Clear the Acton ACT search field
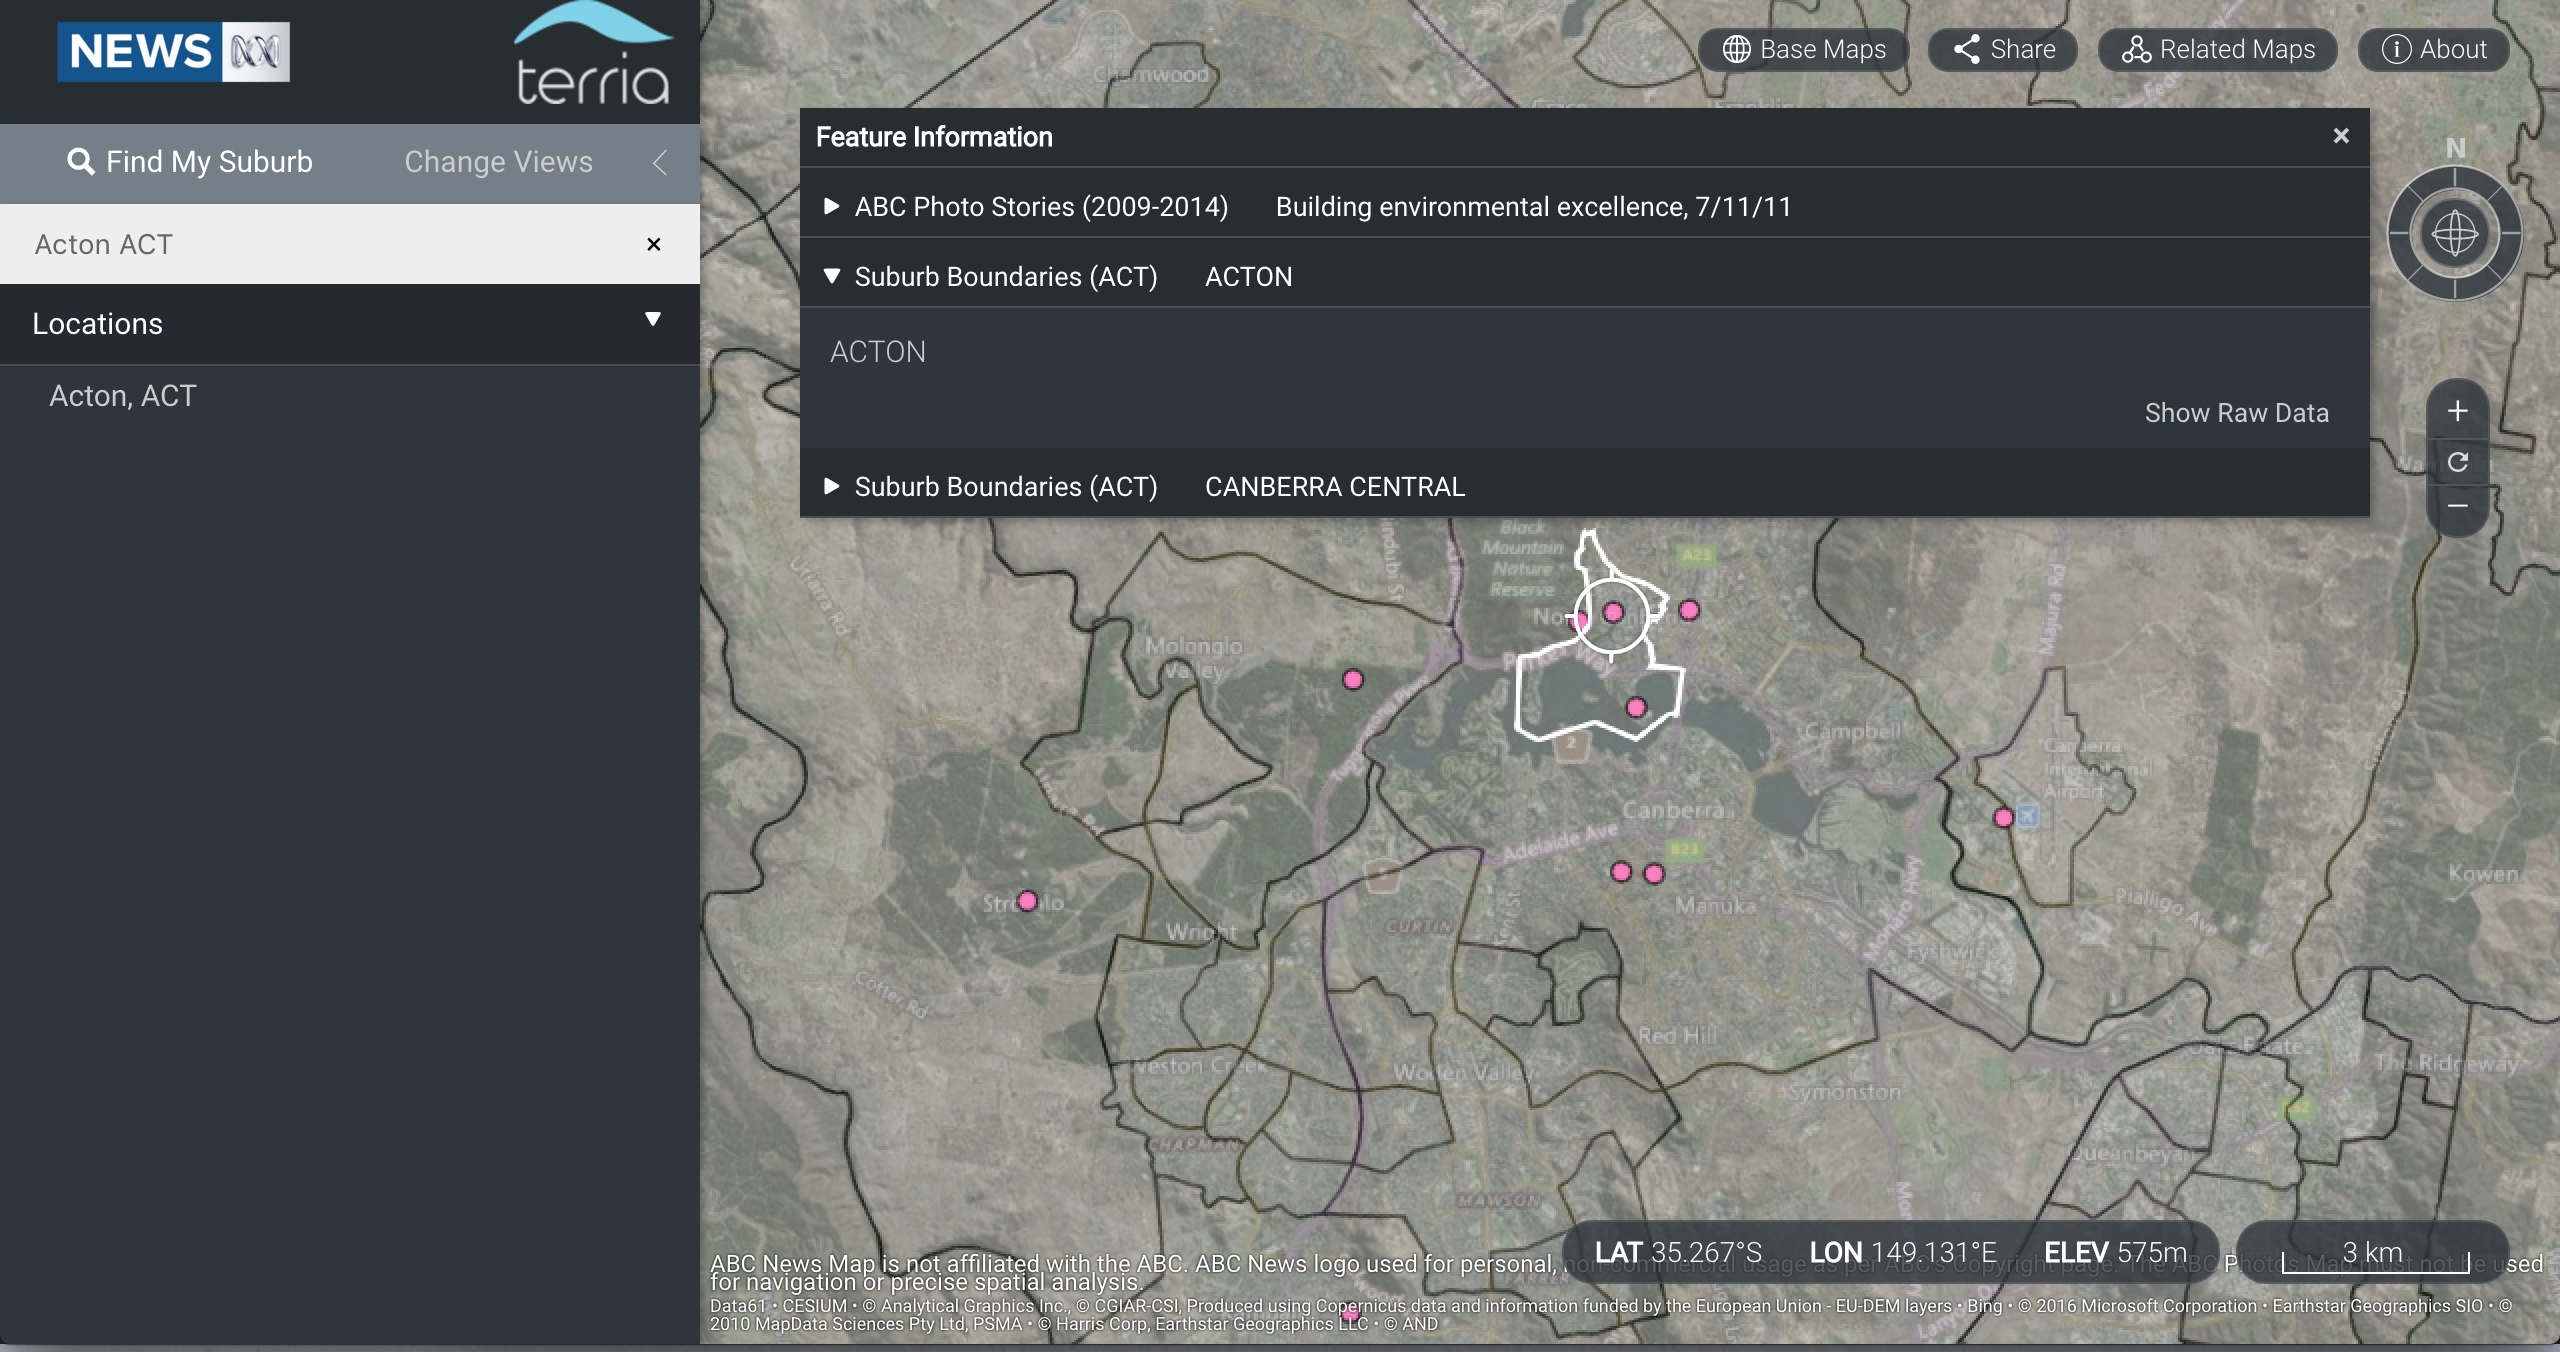 653,244
